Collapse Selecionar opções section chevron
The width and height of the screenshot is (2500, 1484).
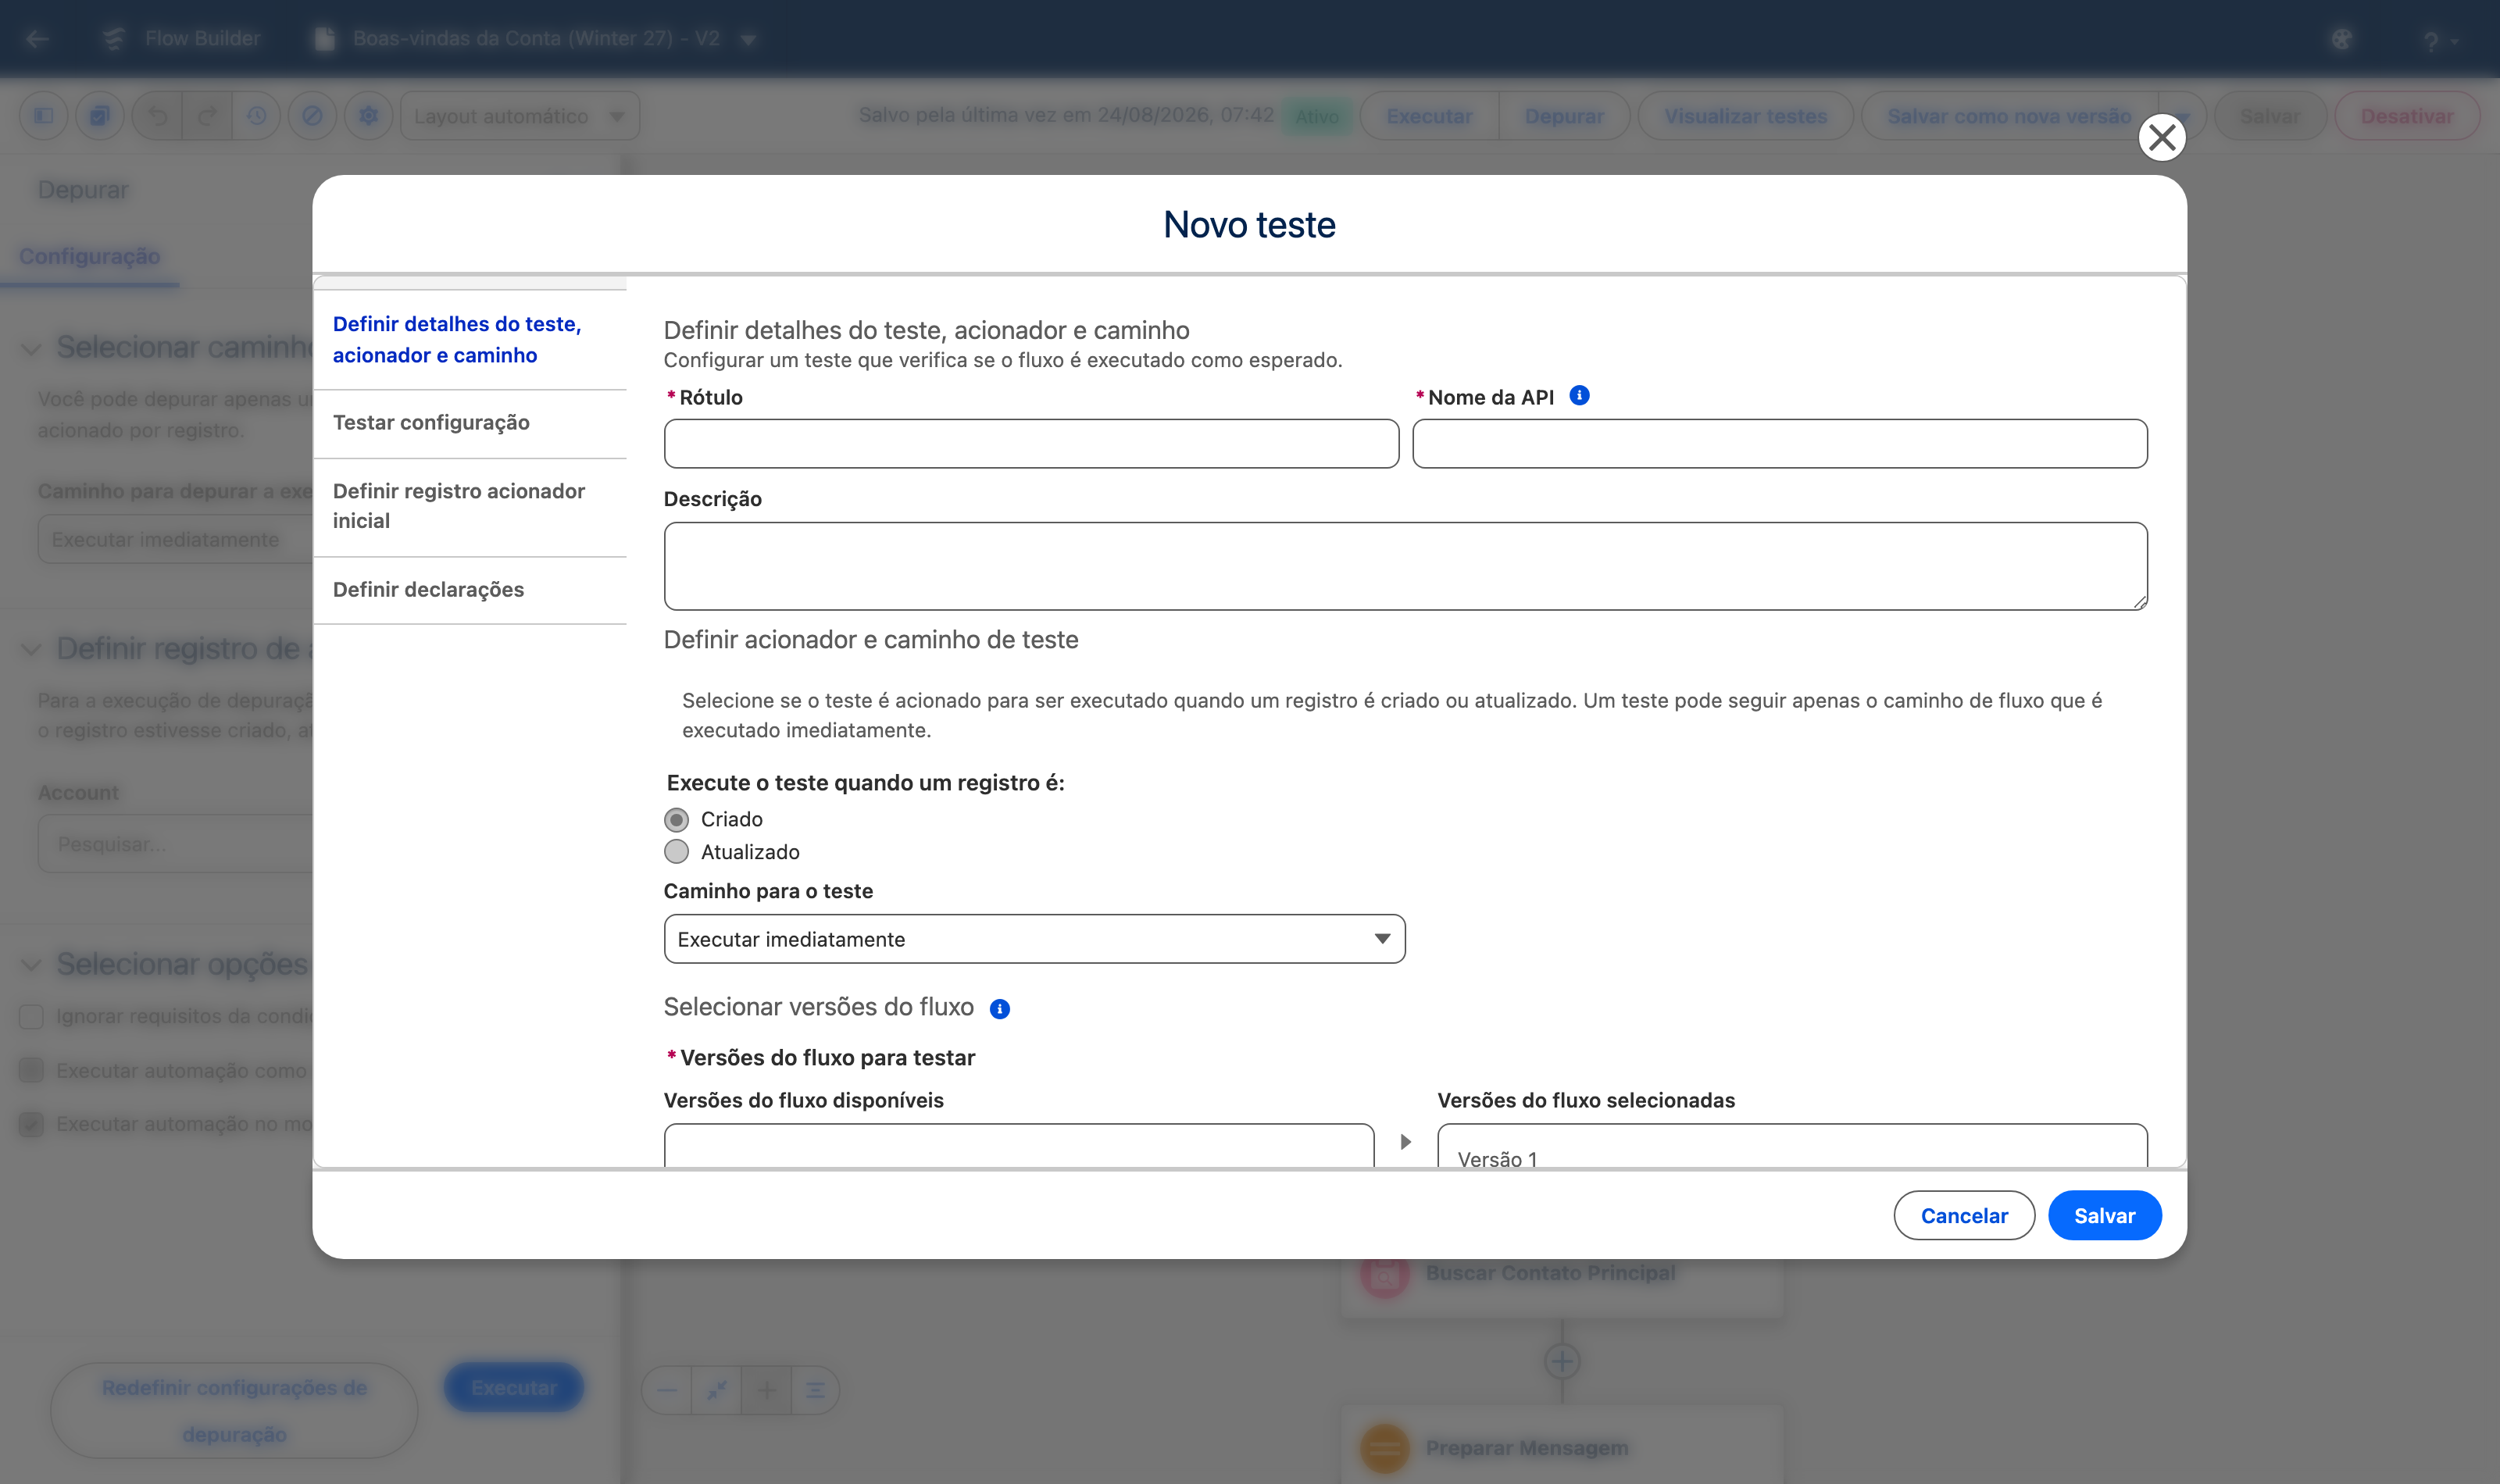(x=31, y=965)
